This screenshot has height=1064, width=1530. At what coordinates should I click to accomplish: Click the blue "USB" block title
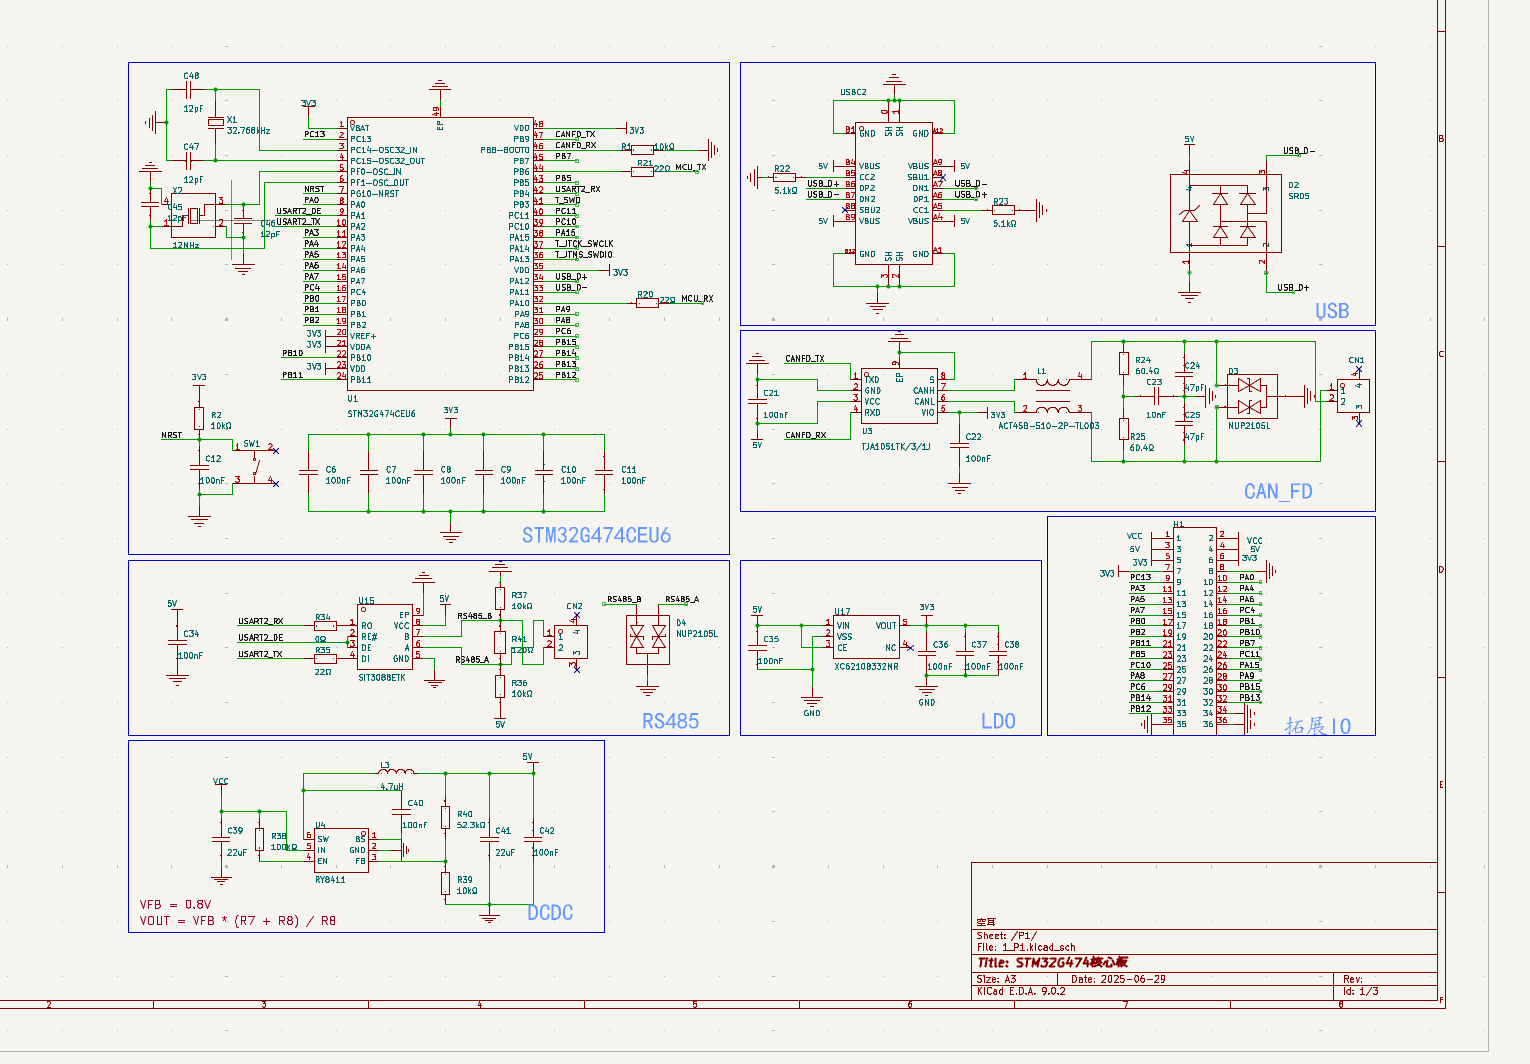click(x=1332, y=311)
